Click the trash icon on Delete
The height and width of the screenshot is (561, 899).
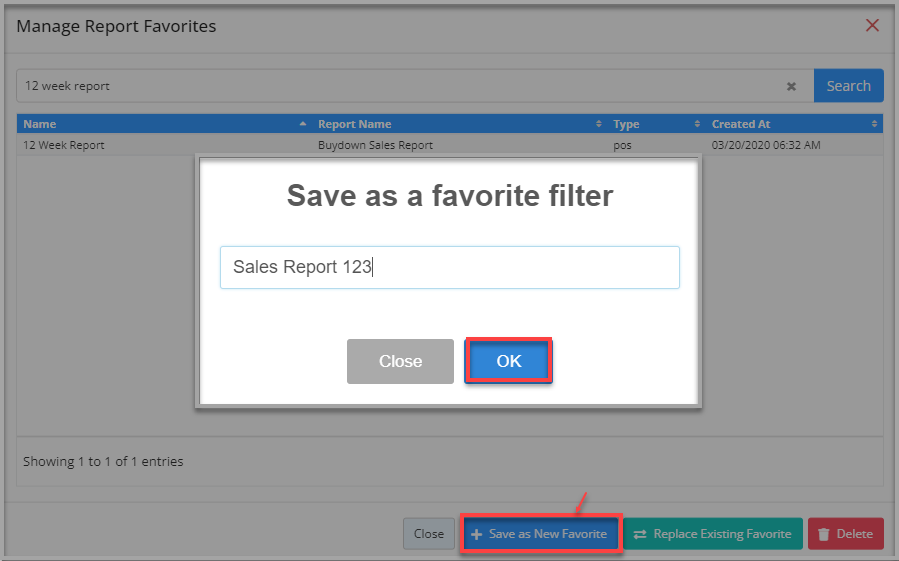point(824,534)
